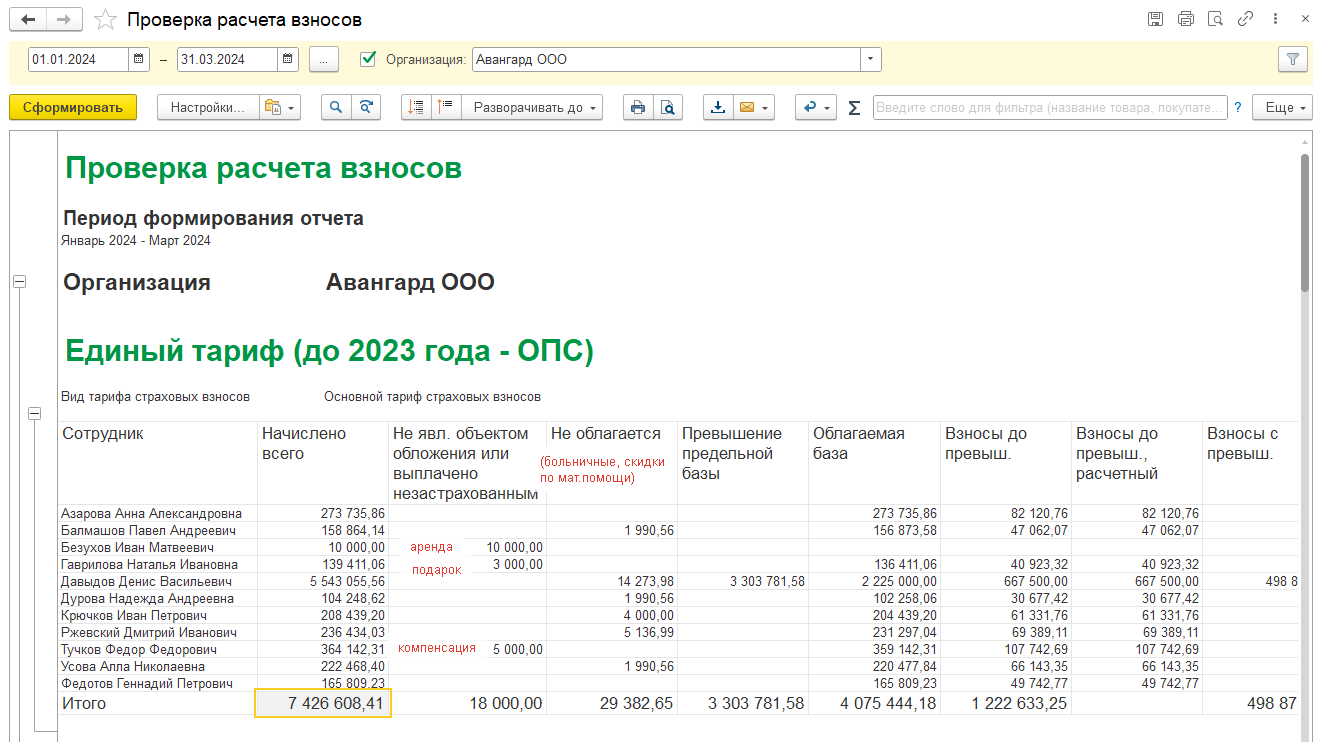This screenshot has width=1330, height=742.
Task: Open calendar for end date 31.03.2024
Action: point(288,59)
